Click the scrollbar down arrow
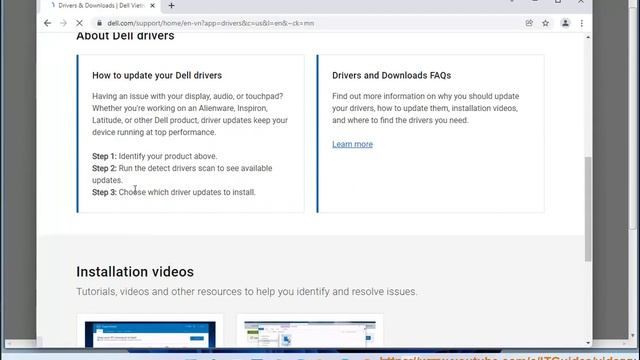The height and width of the screenshot is (360, 640). point(588,343)
